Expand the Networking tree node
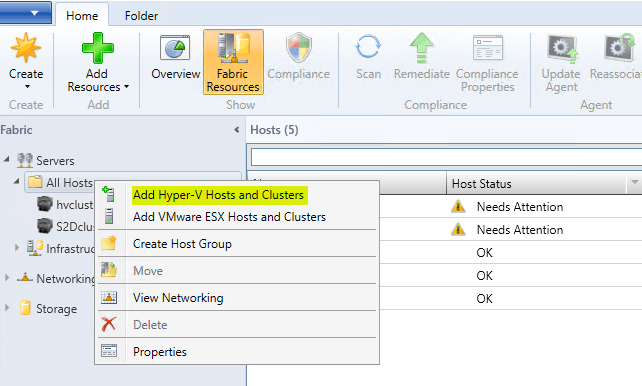Viewport: 642px width, 386px height. click(x=7, y=277)
